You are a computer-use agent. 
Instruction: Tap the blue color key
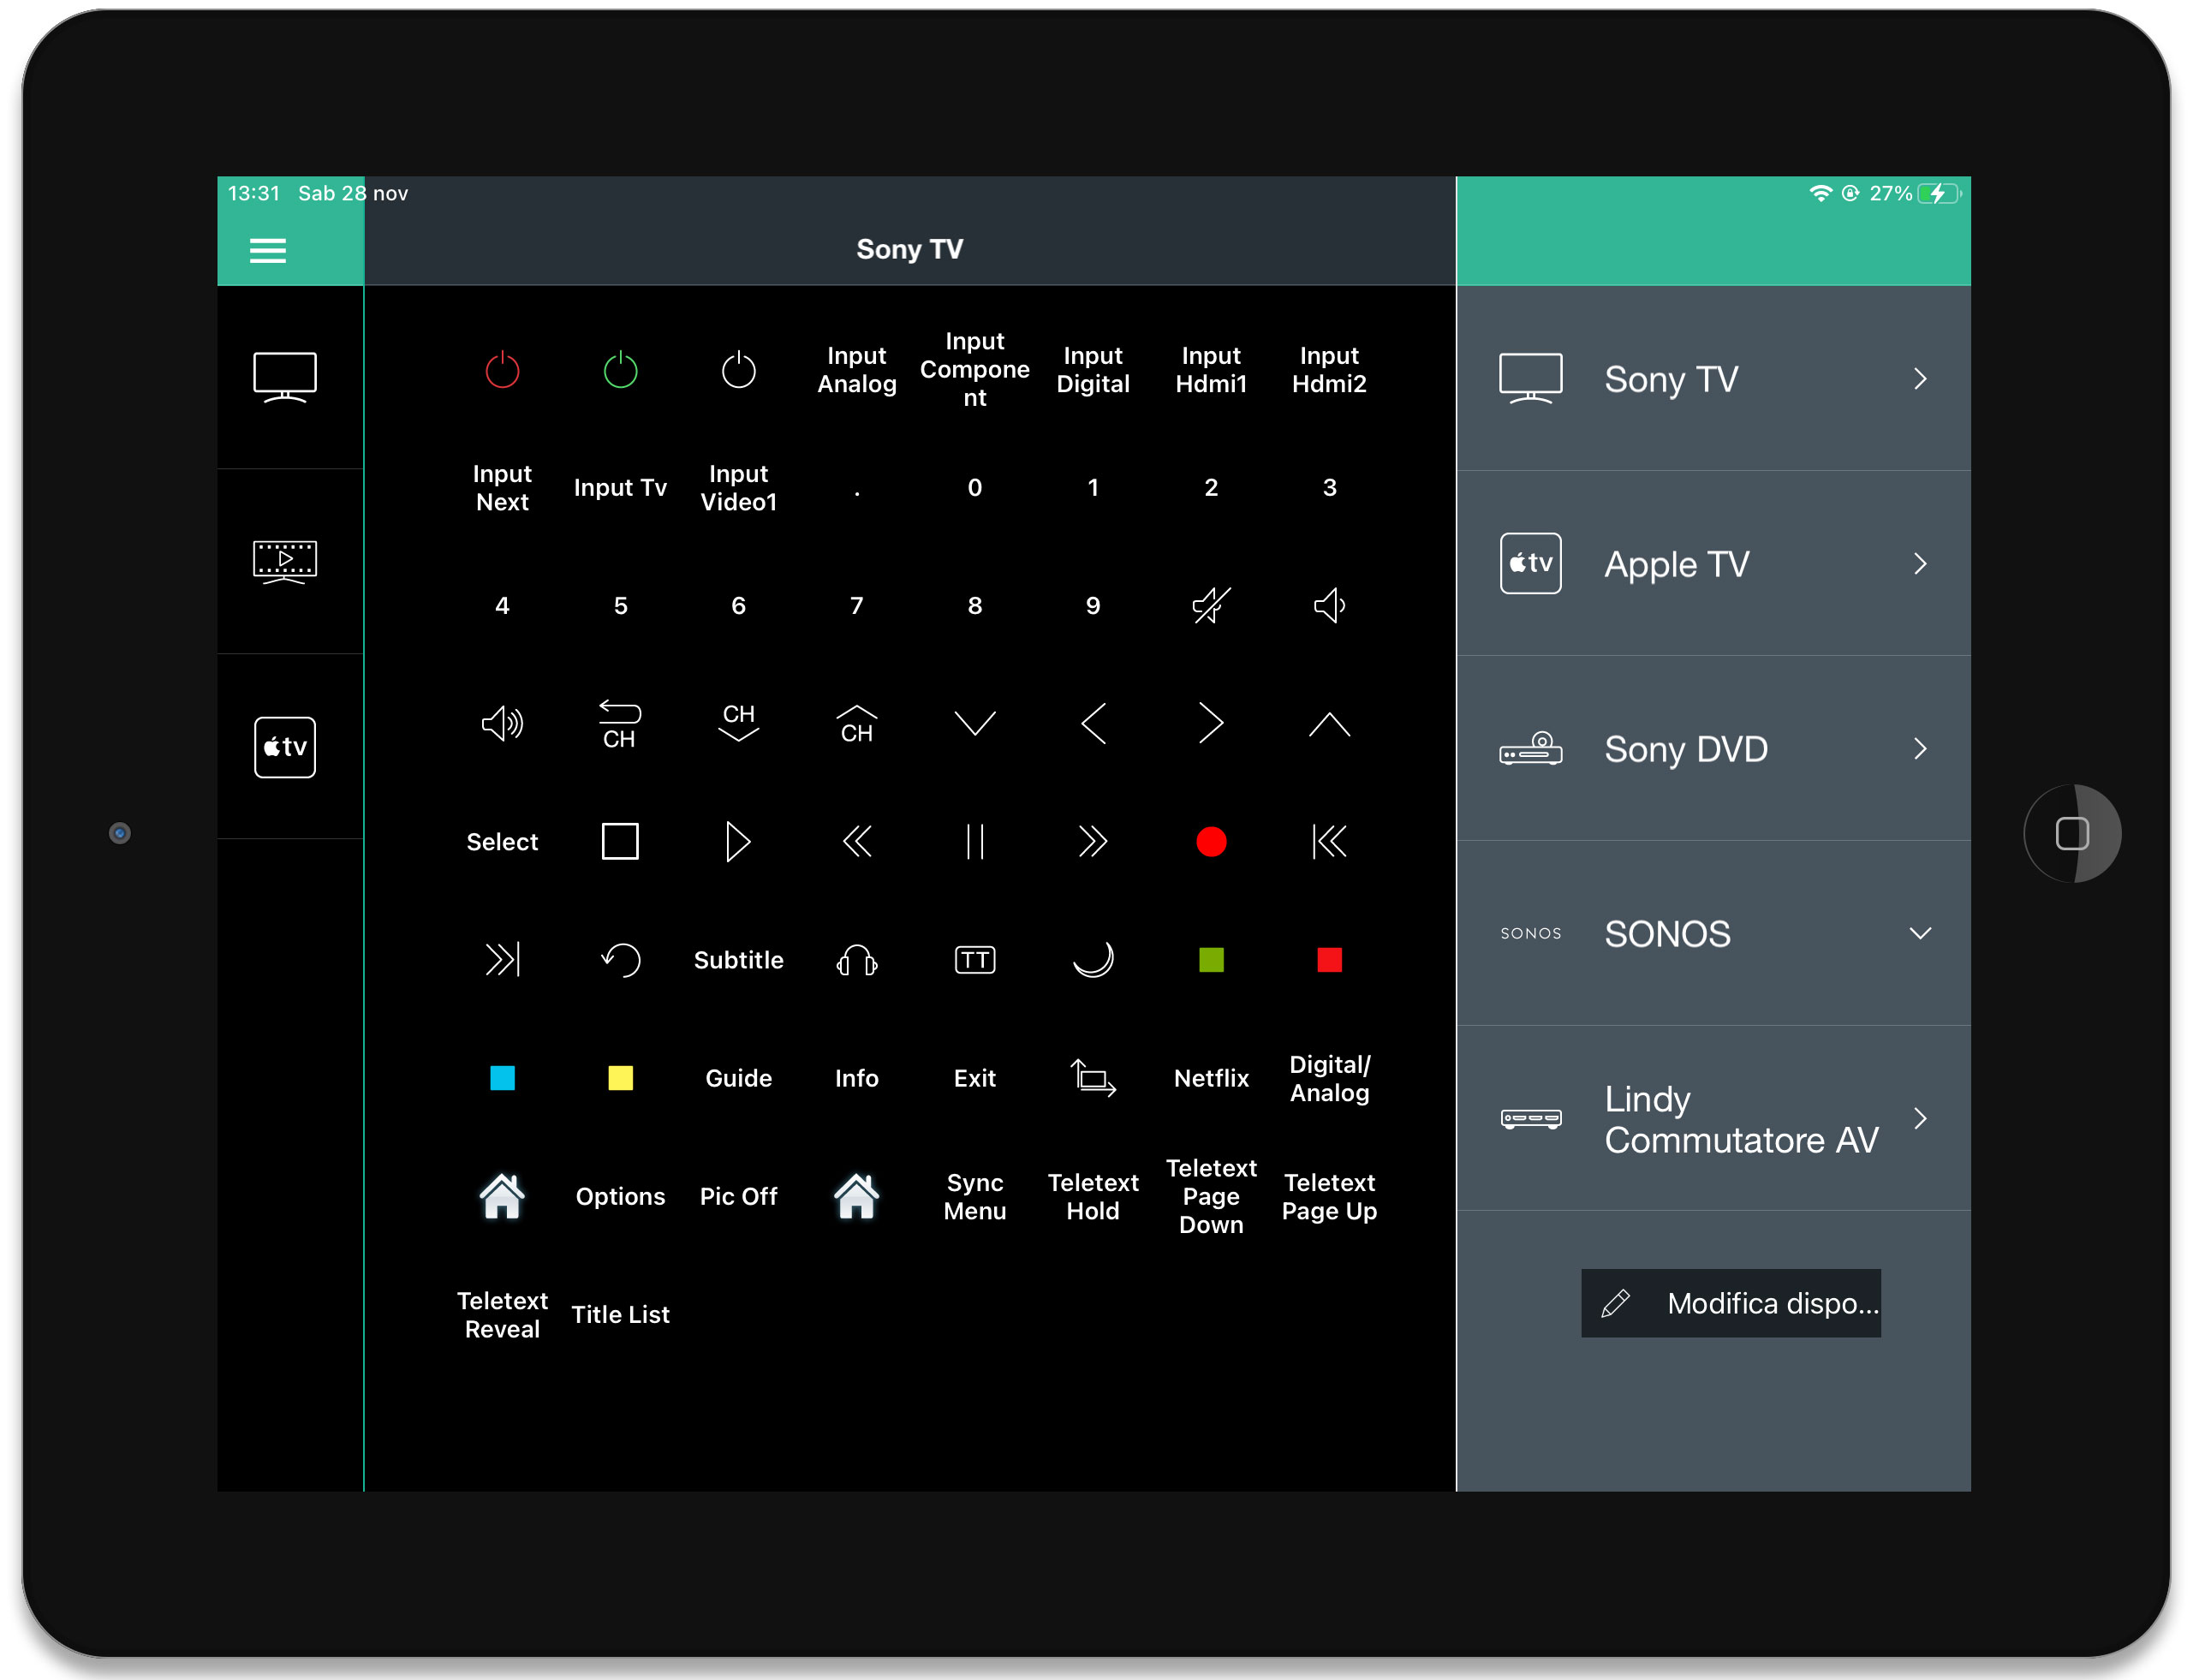(502, 1078)
